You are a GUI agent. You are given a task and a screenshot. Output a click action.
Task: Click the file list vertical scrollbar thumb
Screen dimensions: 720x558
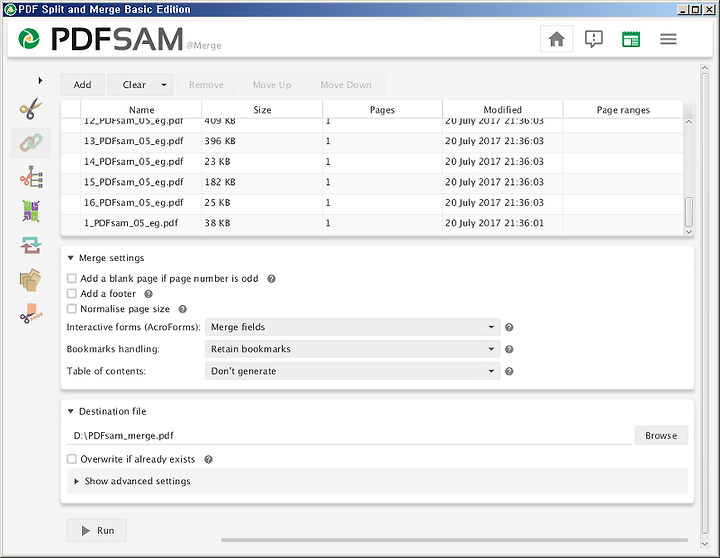689,212
